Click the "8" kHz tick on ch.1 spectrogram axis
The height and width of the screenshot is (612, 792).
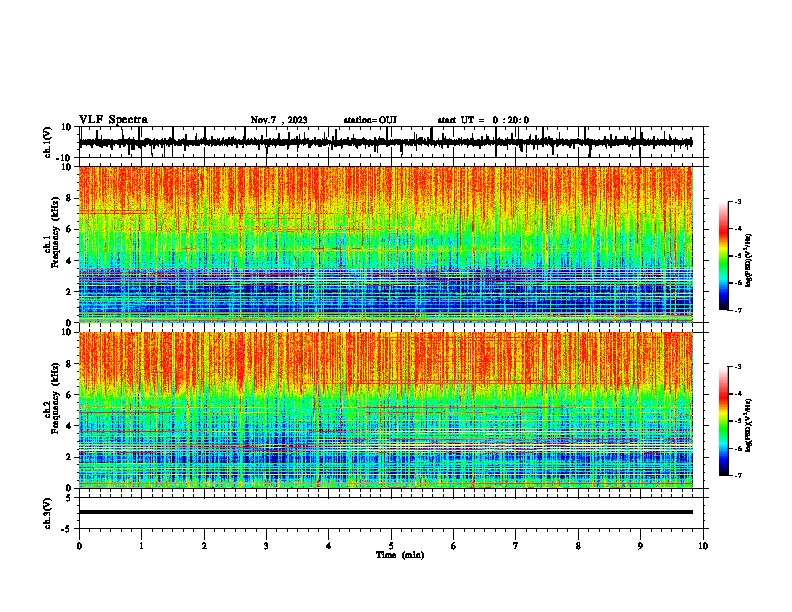69,198
